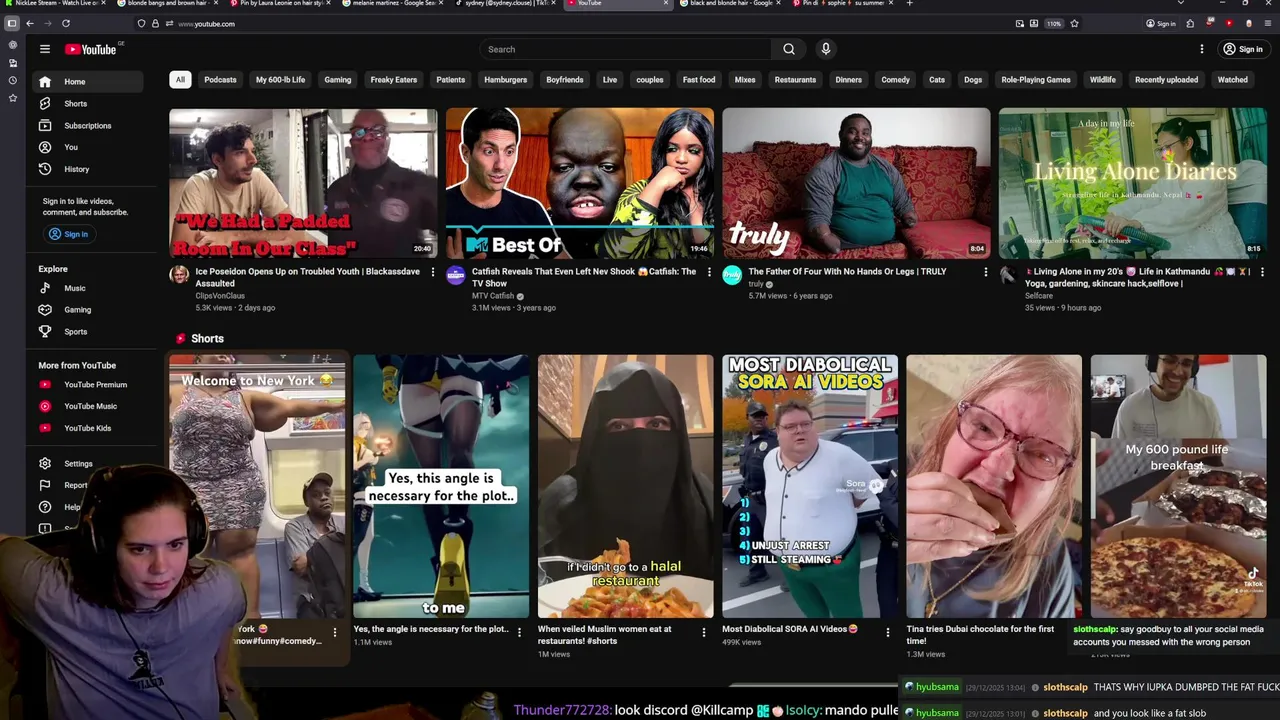Image resolution: width=1280 pixels, height=720 pixels.
Task: Click the sidebar Sign in button
Action: click(69, 234)
